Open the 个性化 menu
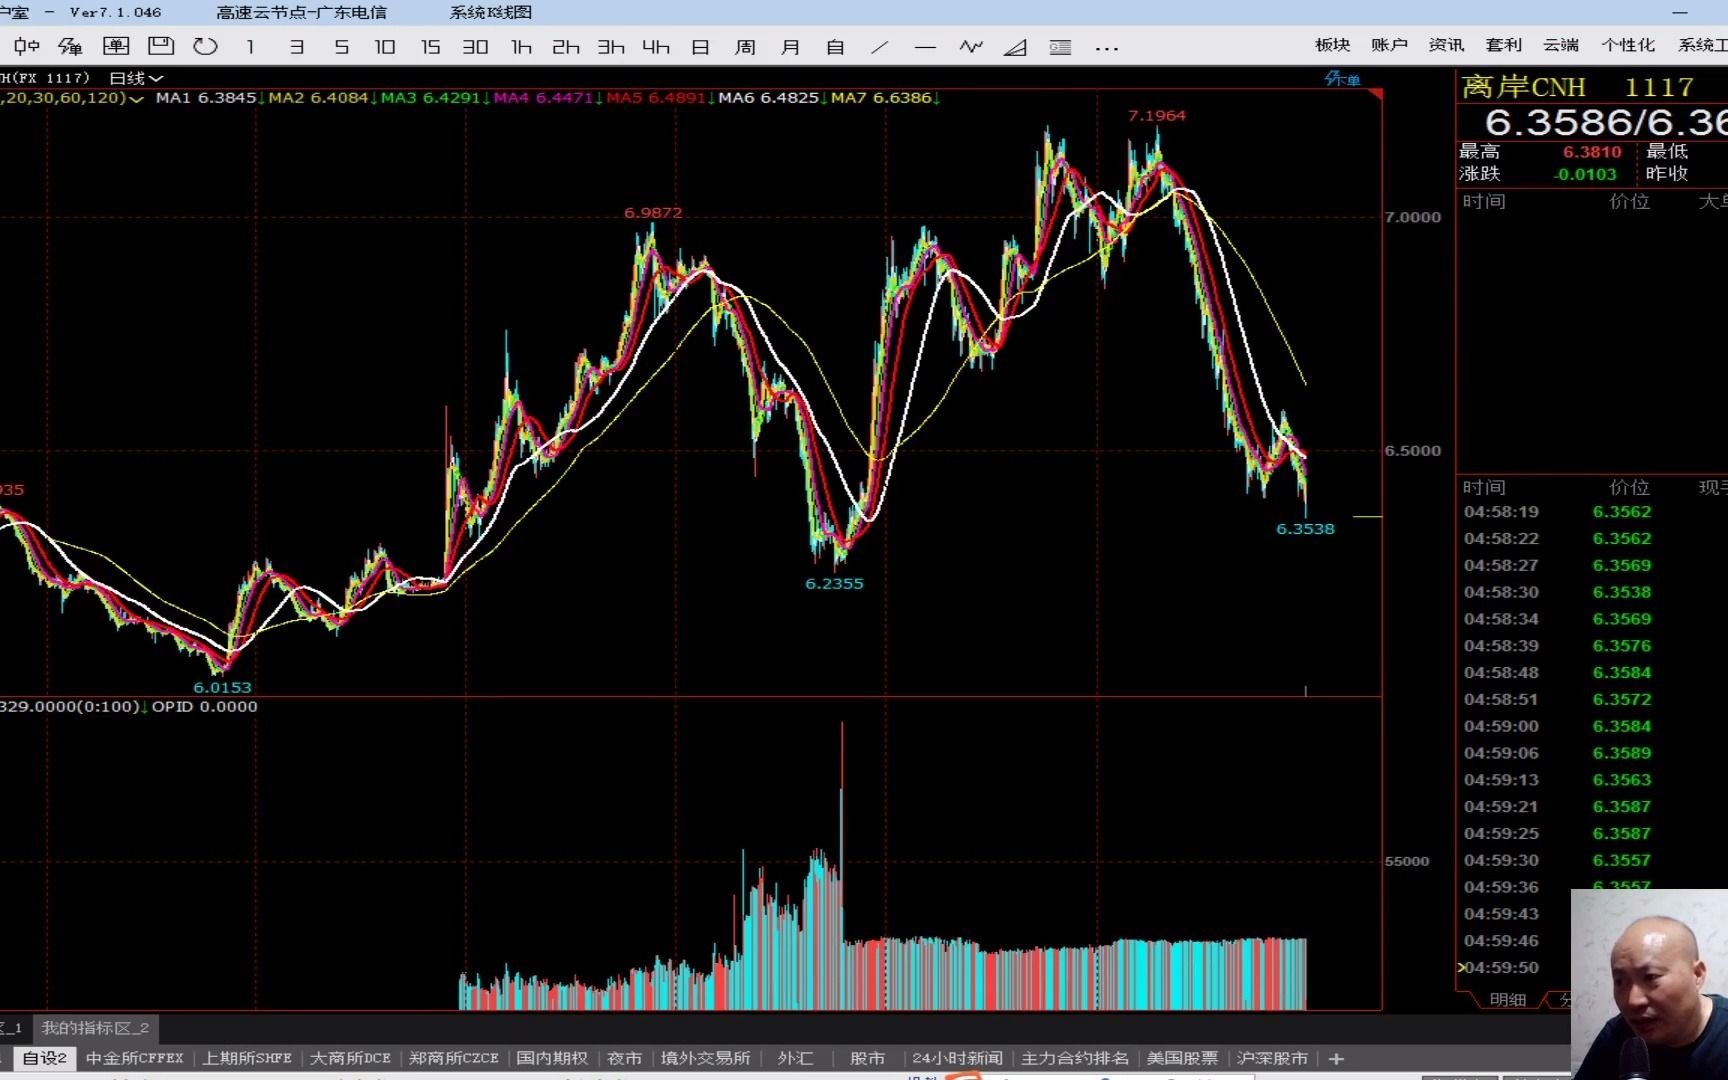This screenshot has height=1080, width=1728. 1628,45
